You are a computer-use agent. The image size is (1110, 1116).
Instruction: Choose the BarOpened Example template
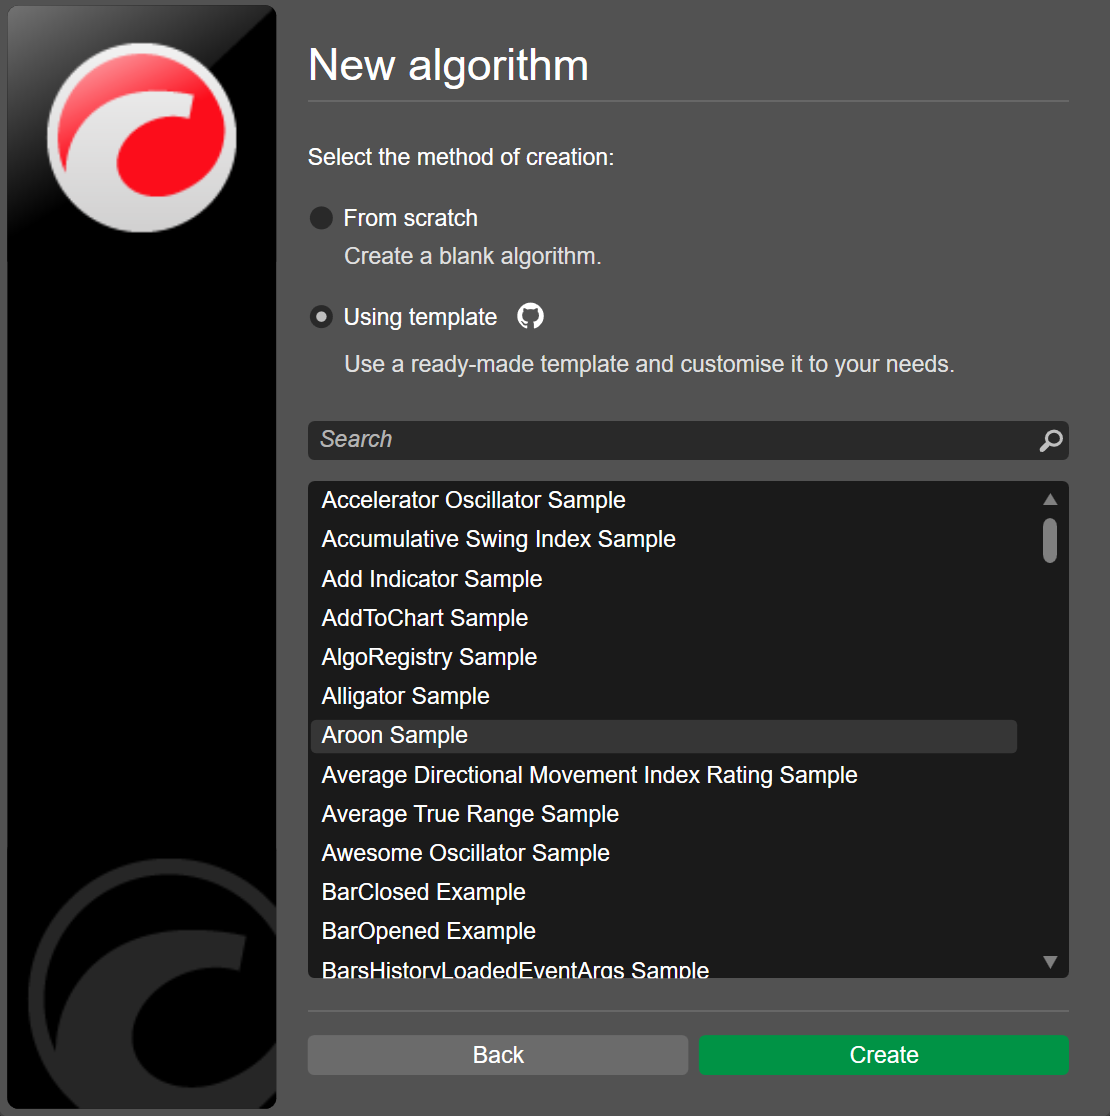428,931
